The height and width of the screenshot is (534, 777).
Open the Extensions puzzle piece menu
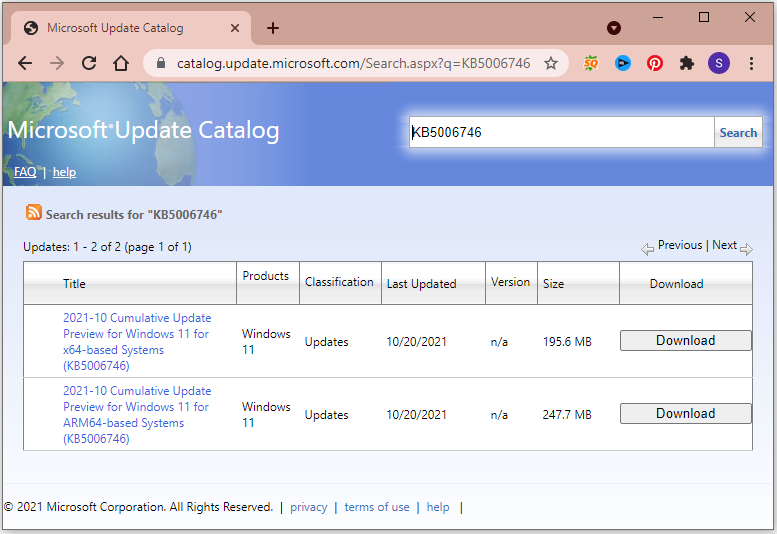687,63
